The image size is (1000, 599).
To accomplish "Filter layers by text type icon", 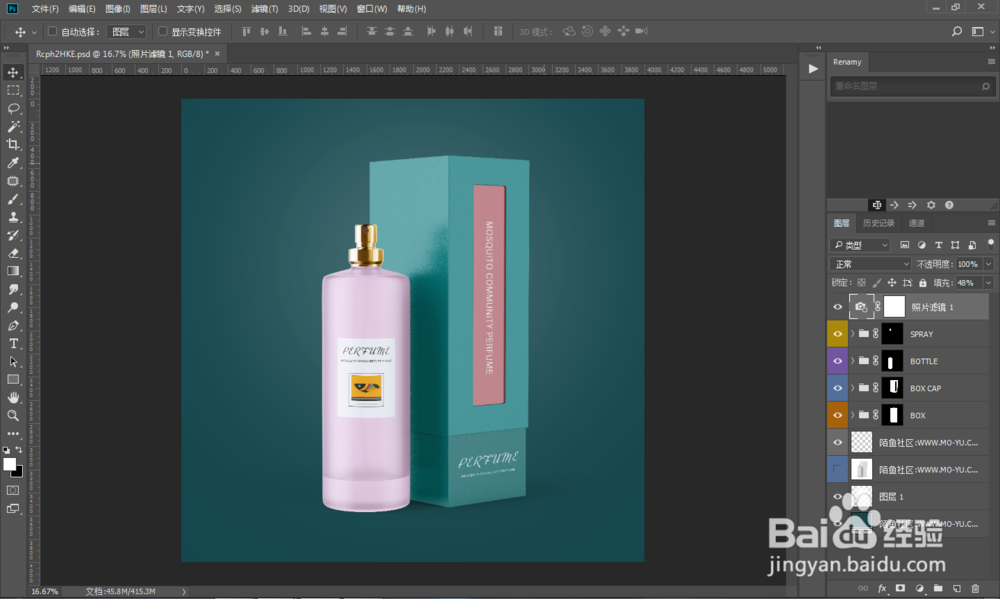I will (x=938, y=245).
